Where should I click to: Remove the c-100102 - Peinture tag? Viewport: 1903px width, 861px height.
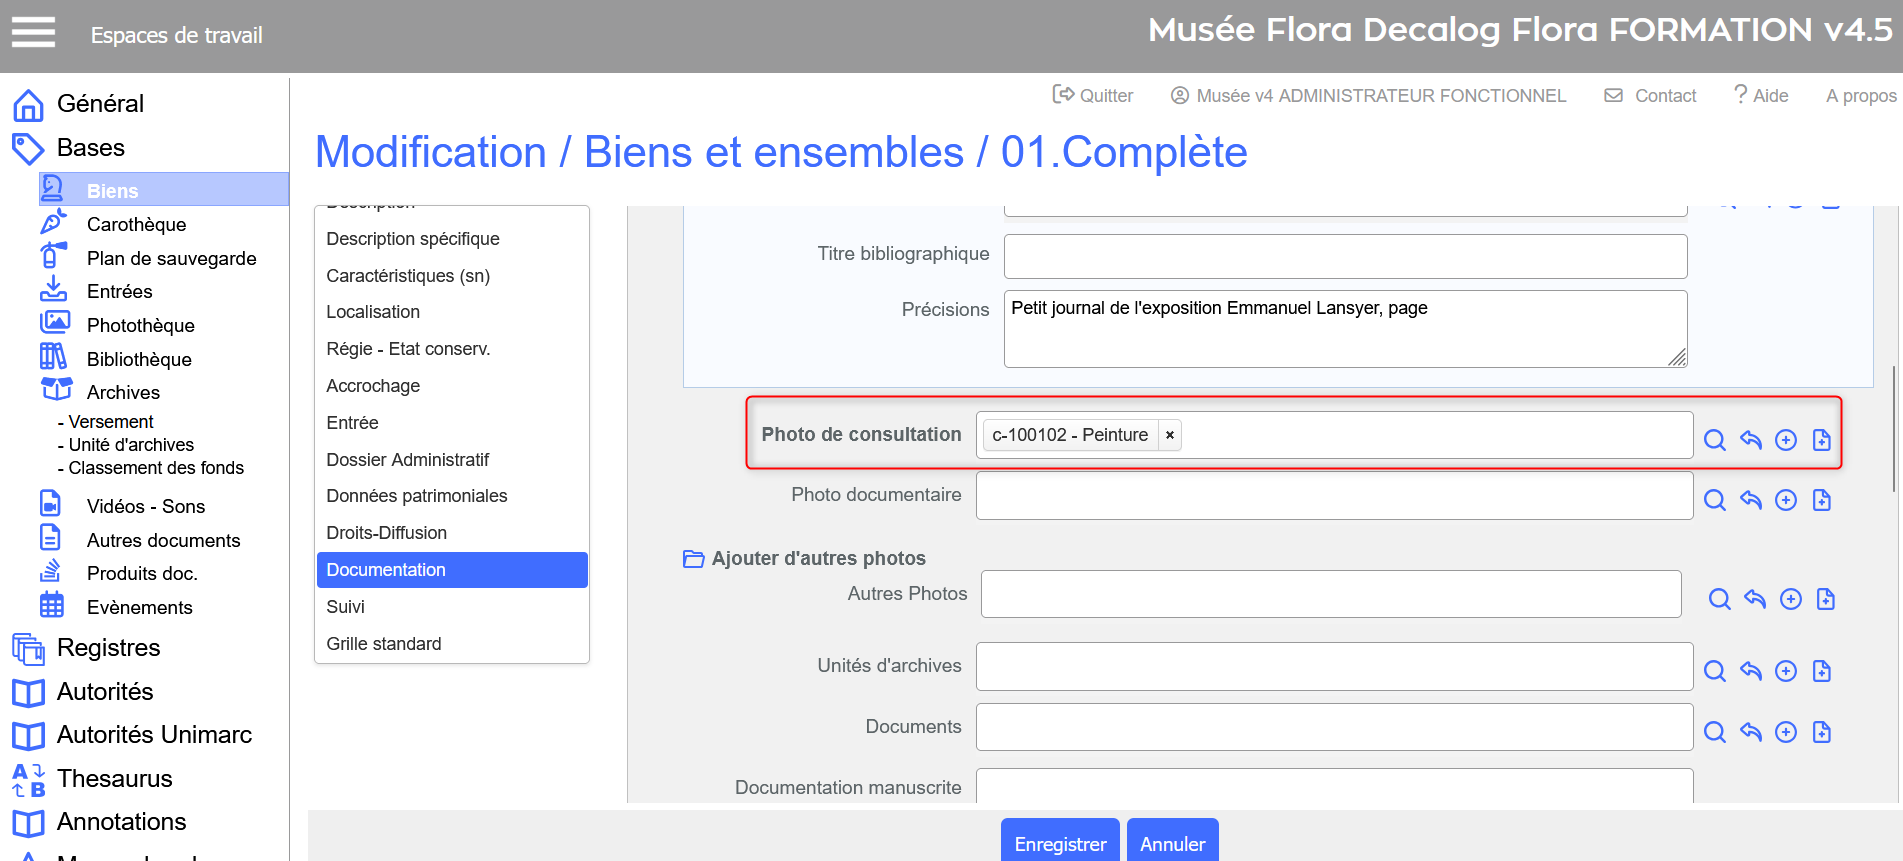(1169, 435)
